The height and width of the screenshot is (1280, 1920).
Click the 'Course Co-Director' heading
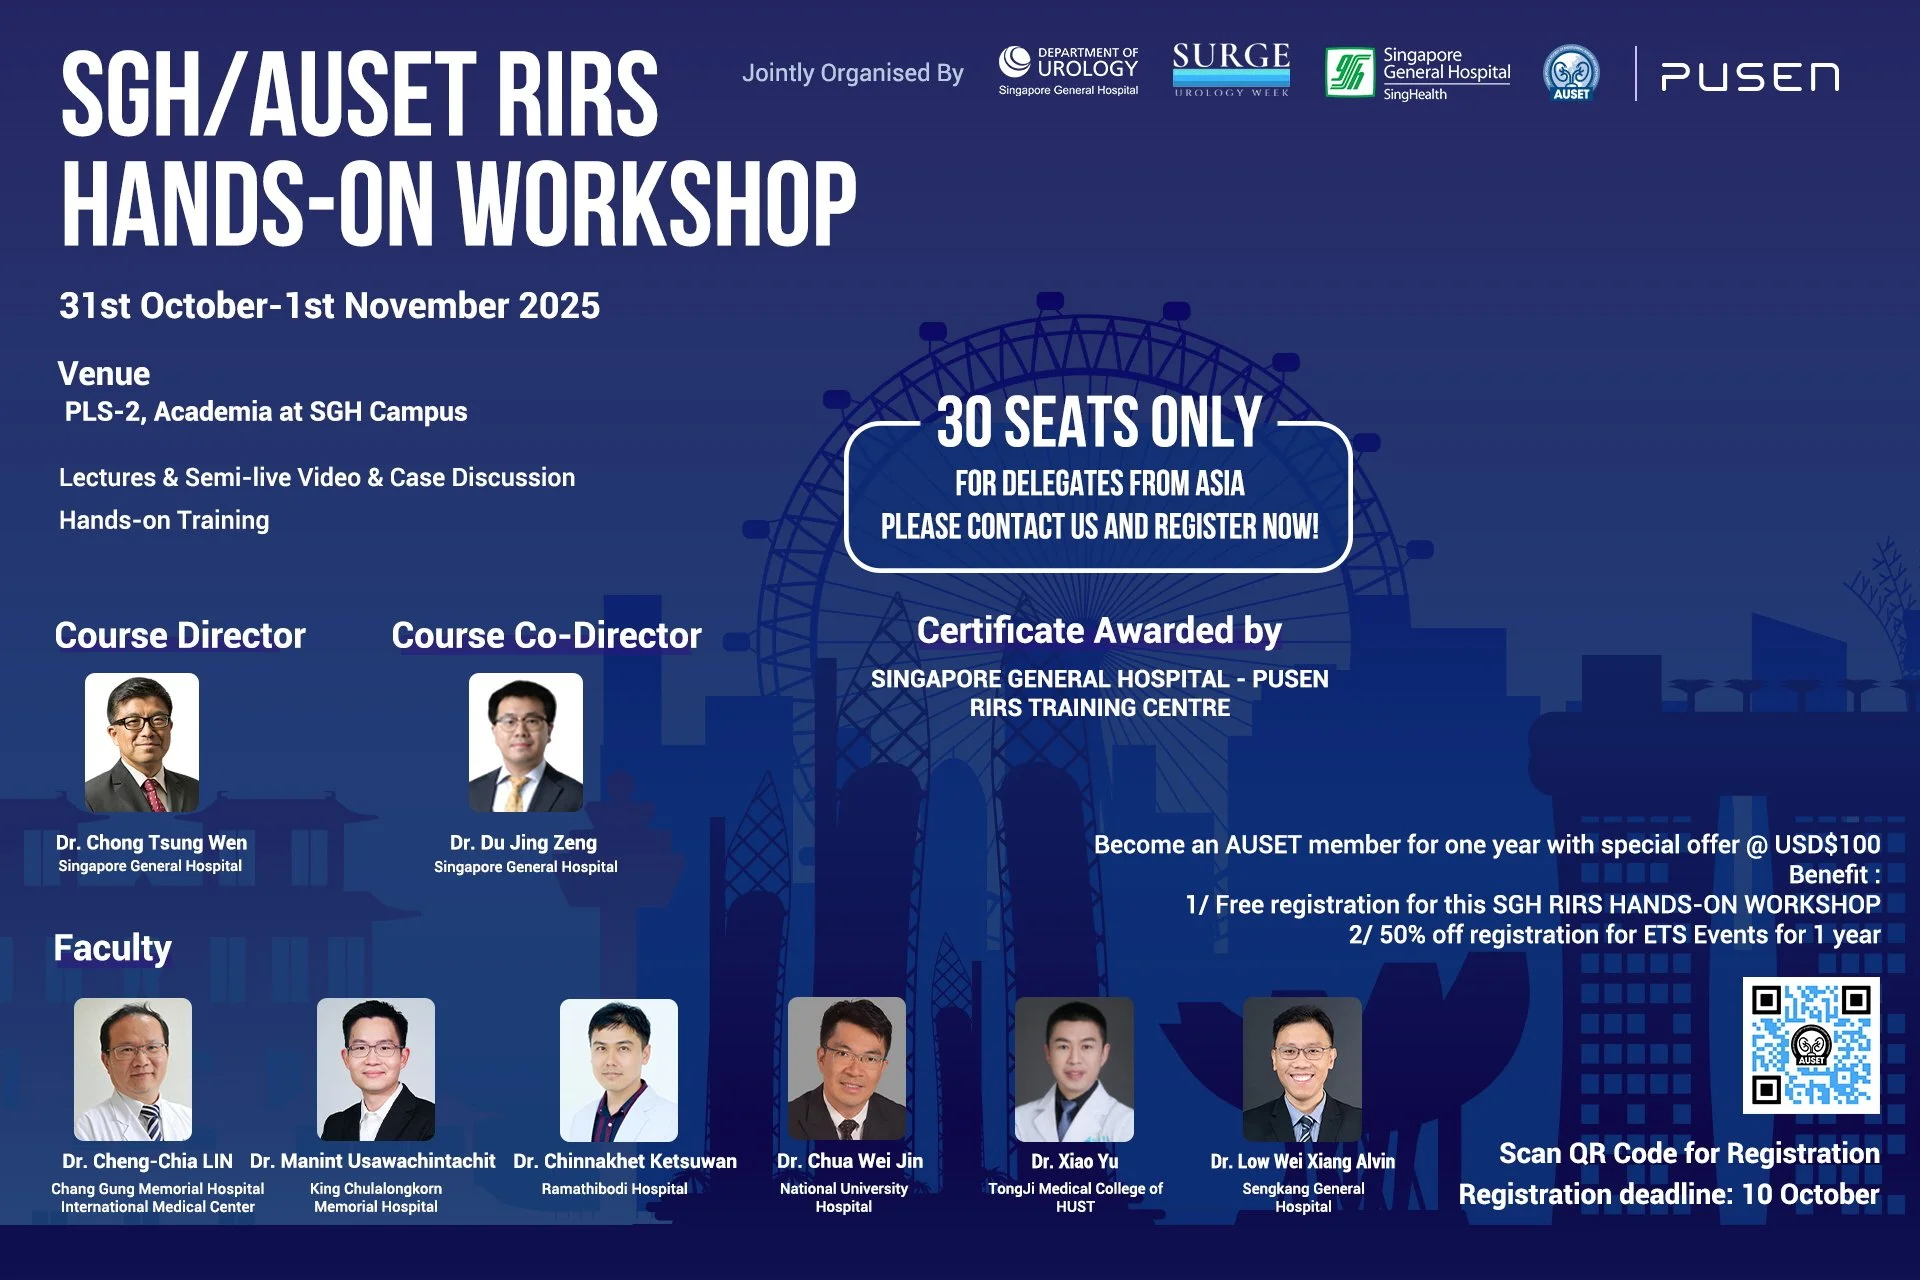point(547,636)
